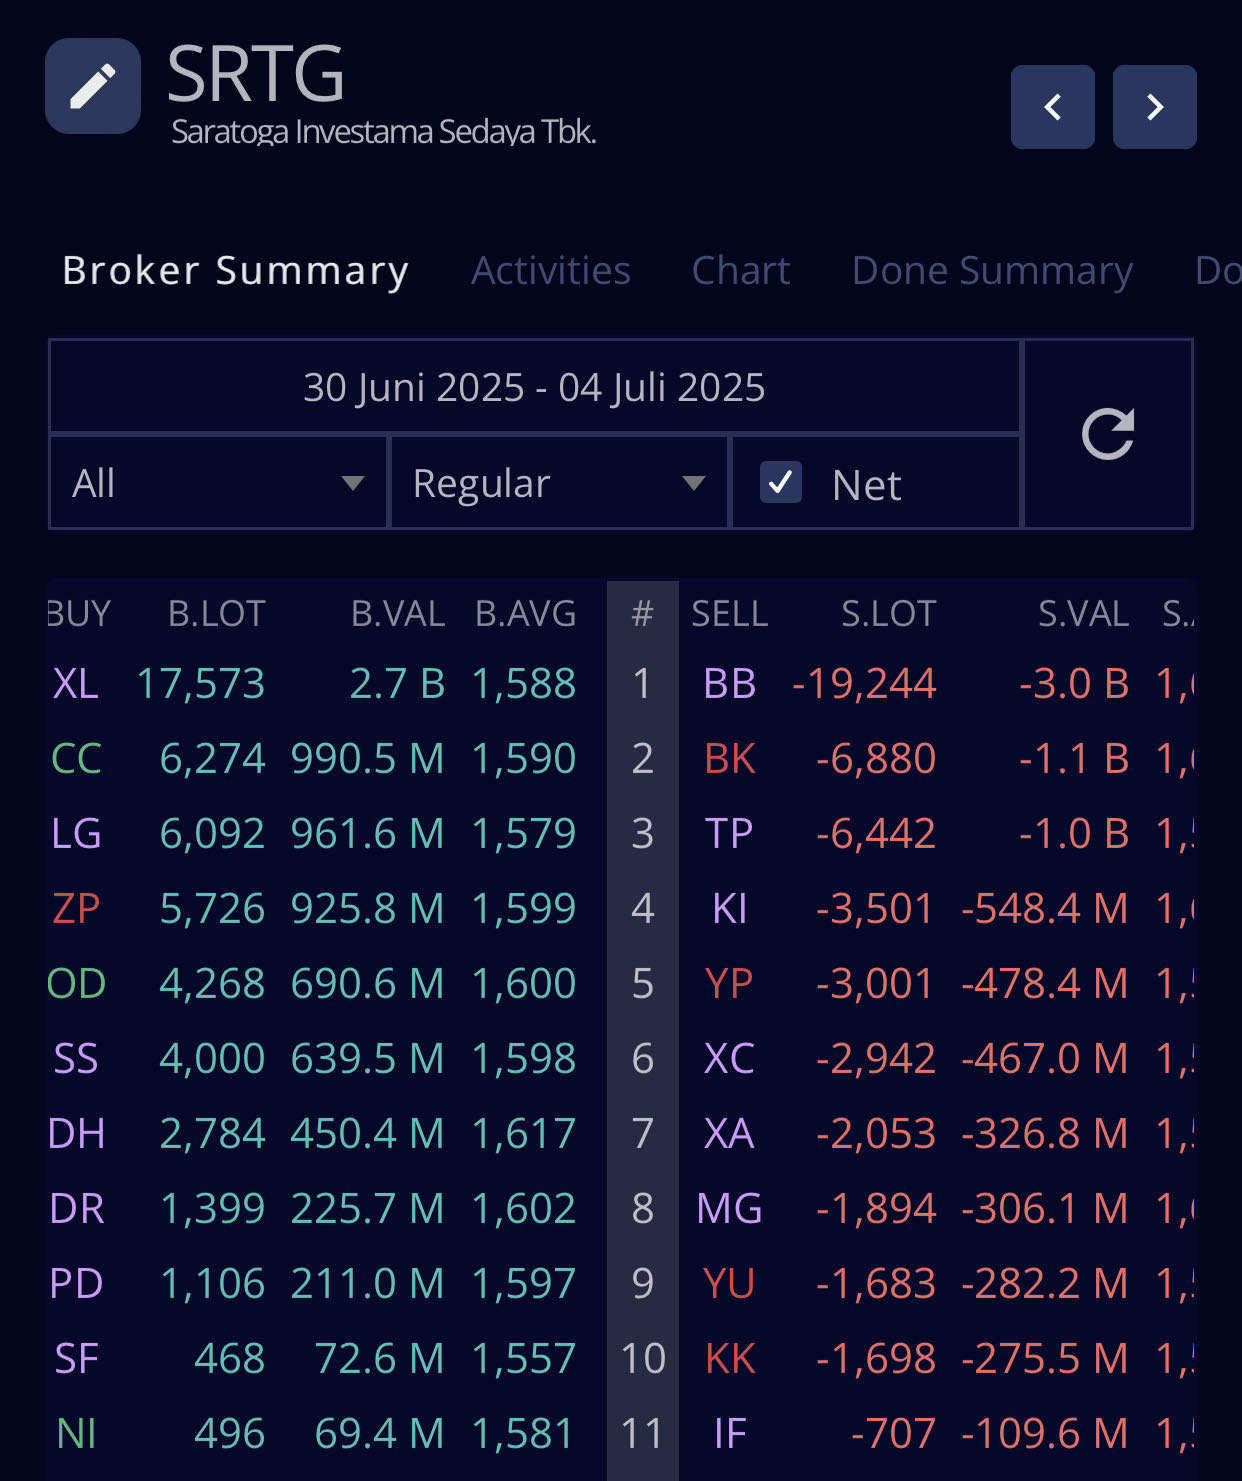Open the date range picker

[534, 388]
